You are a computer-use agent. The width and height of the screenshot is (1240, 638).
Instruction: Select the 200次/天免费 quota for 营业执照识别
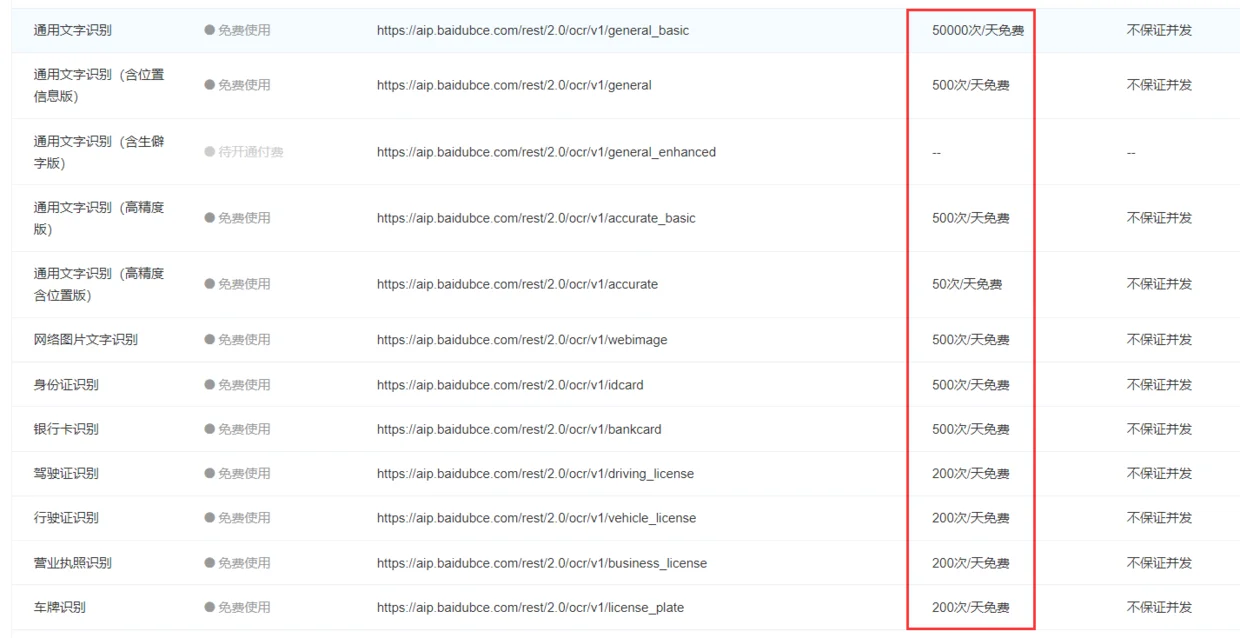click(x=971, y=563)
